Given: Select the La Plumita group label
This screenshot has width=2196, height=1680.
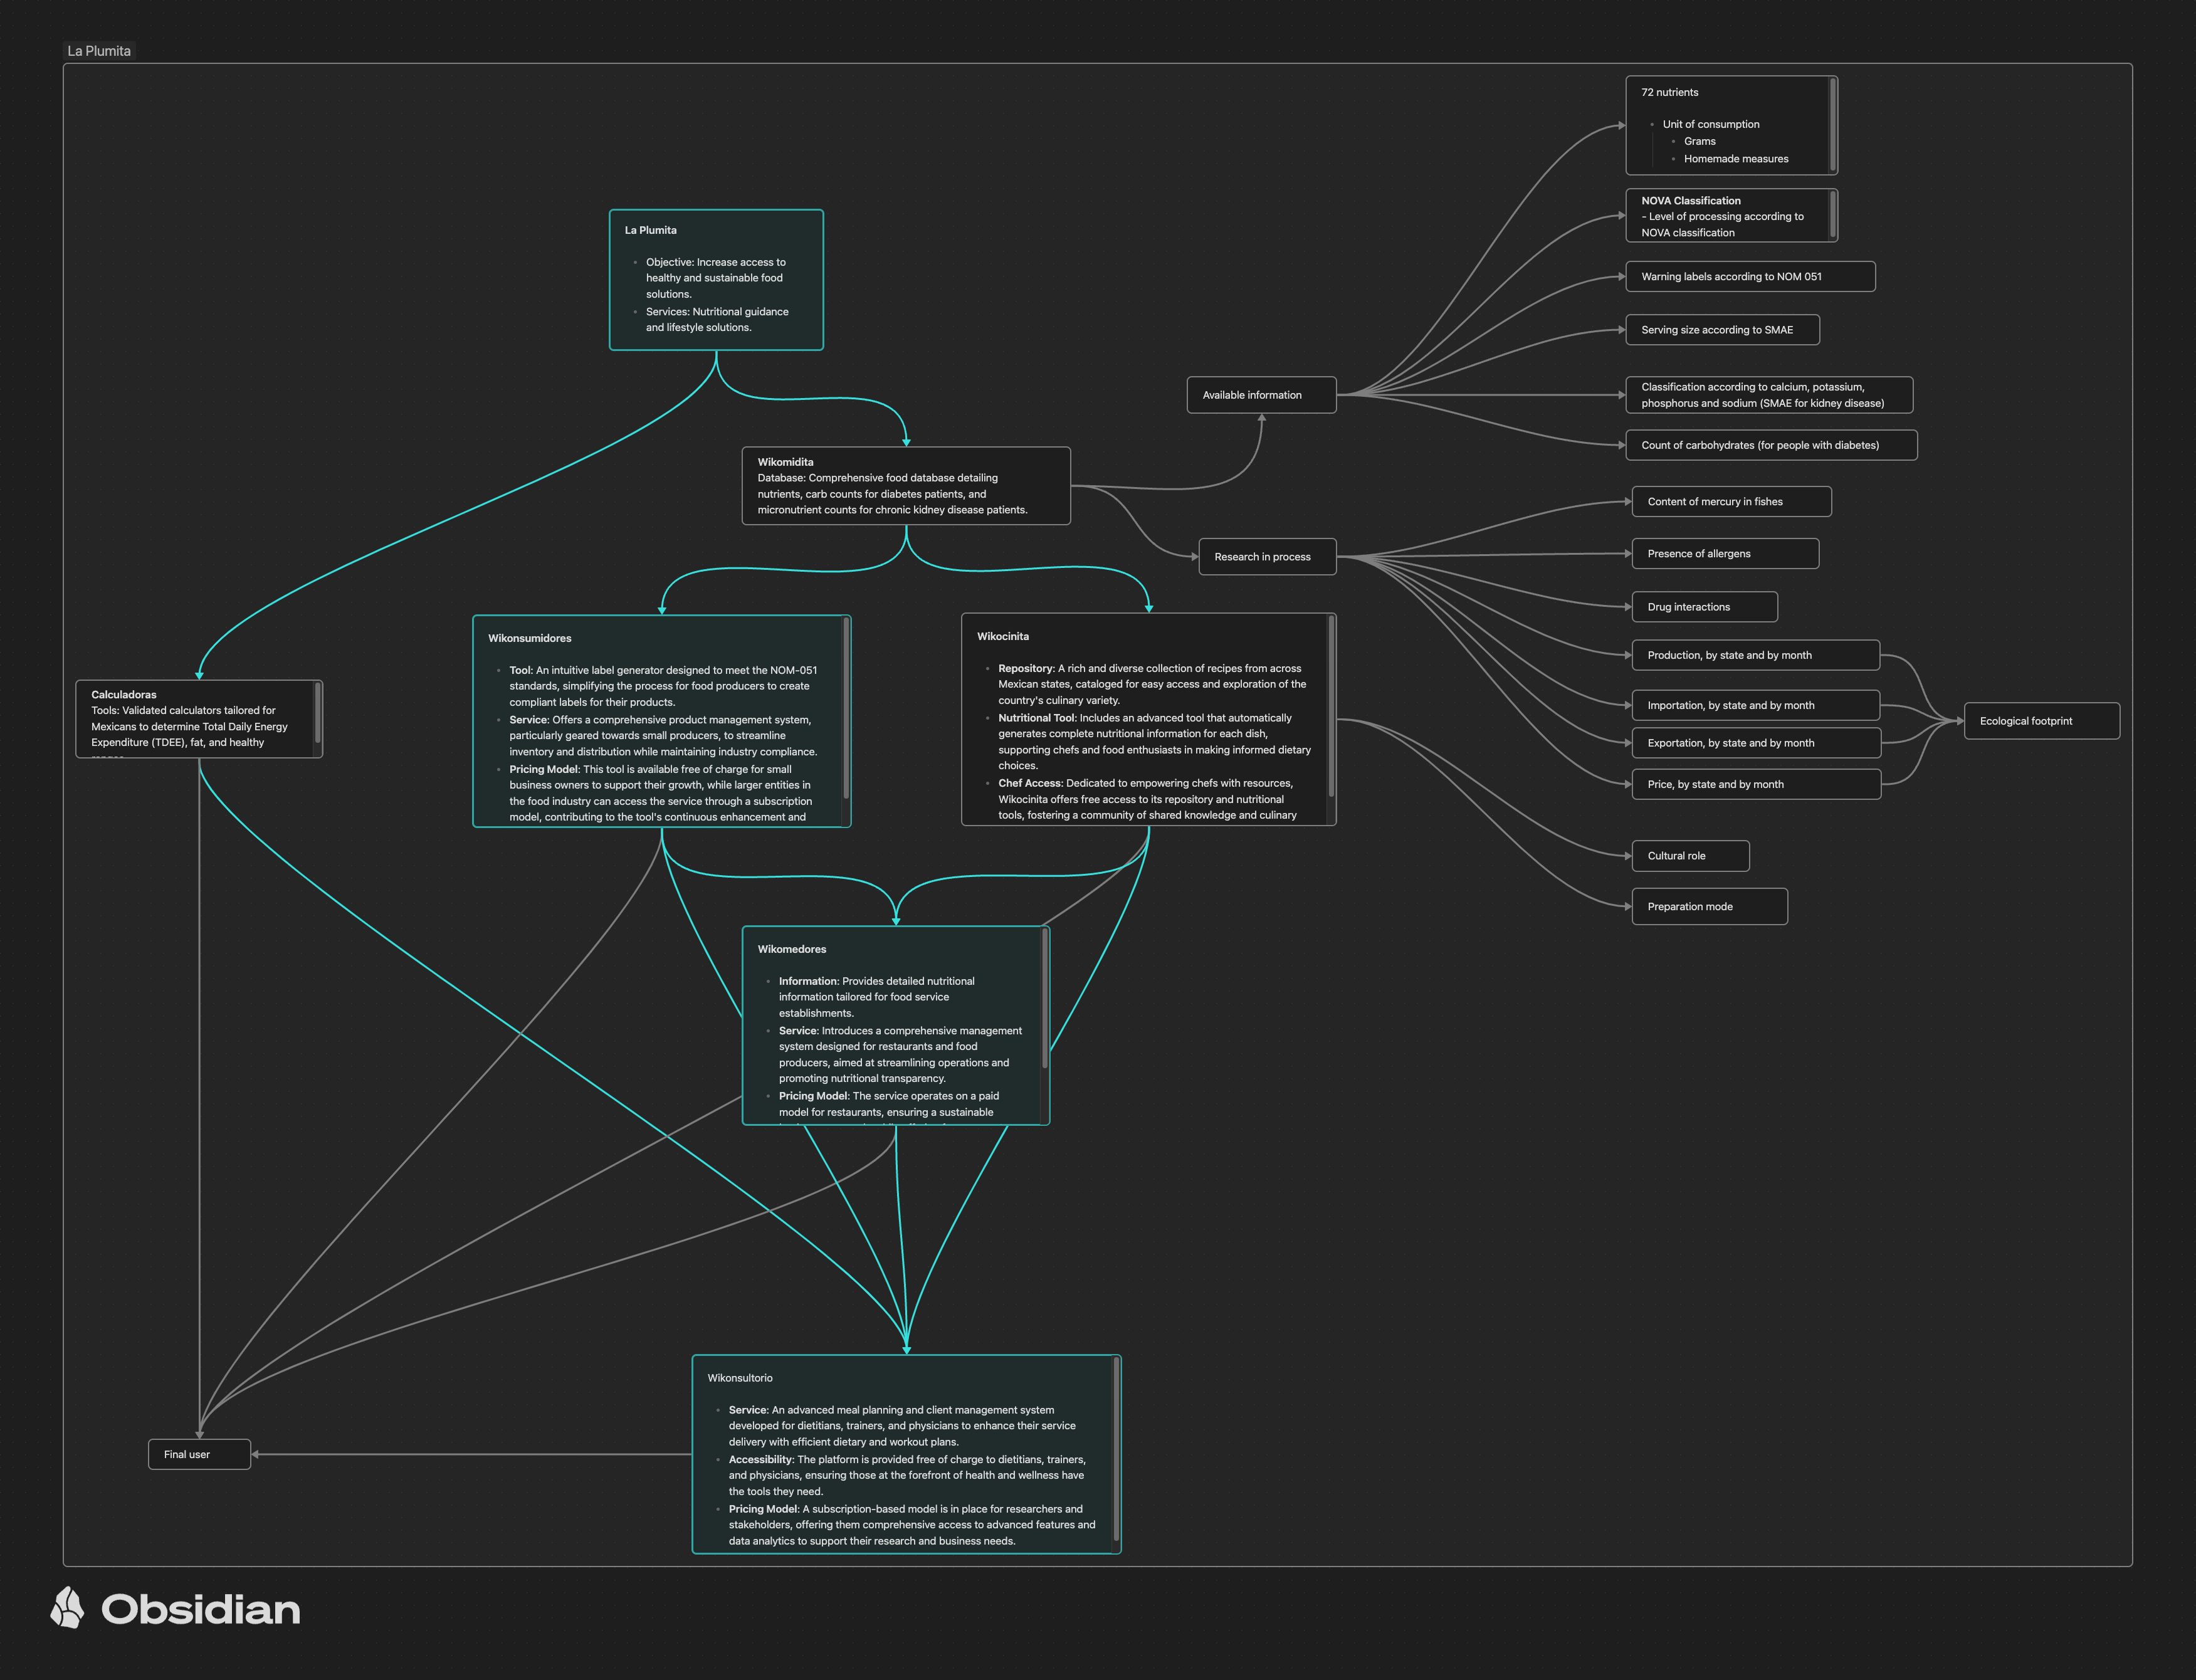Looking at the screenshot, I should tap(98, 51).
